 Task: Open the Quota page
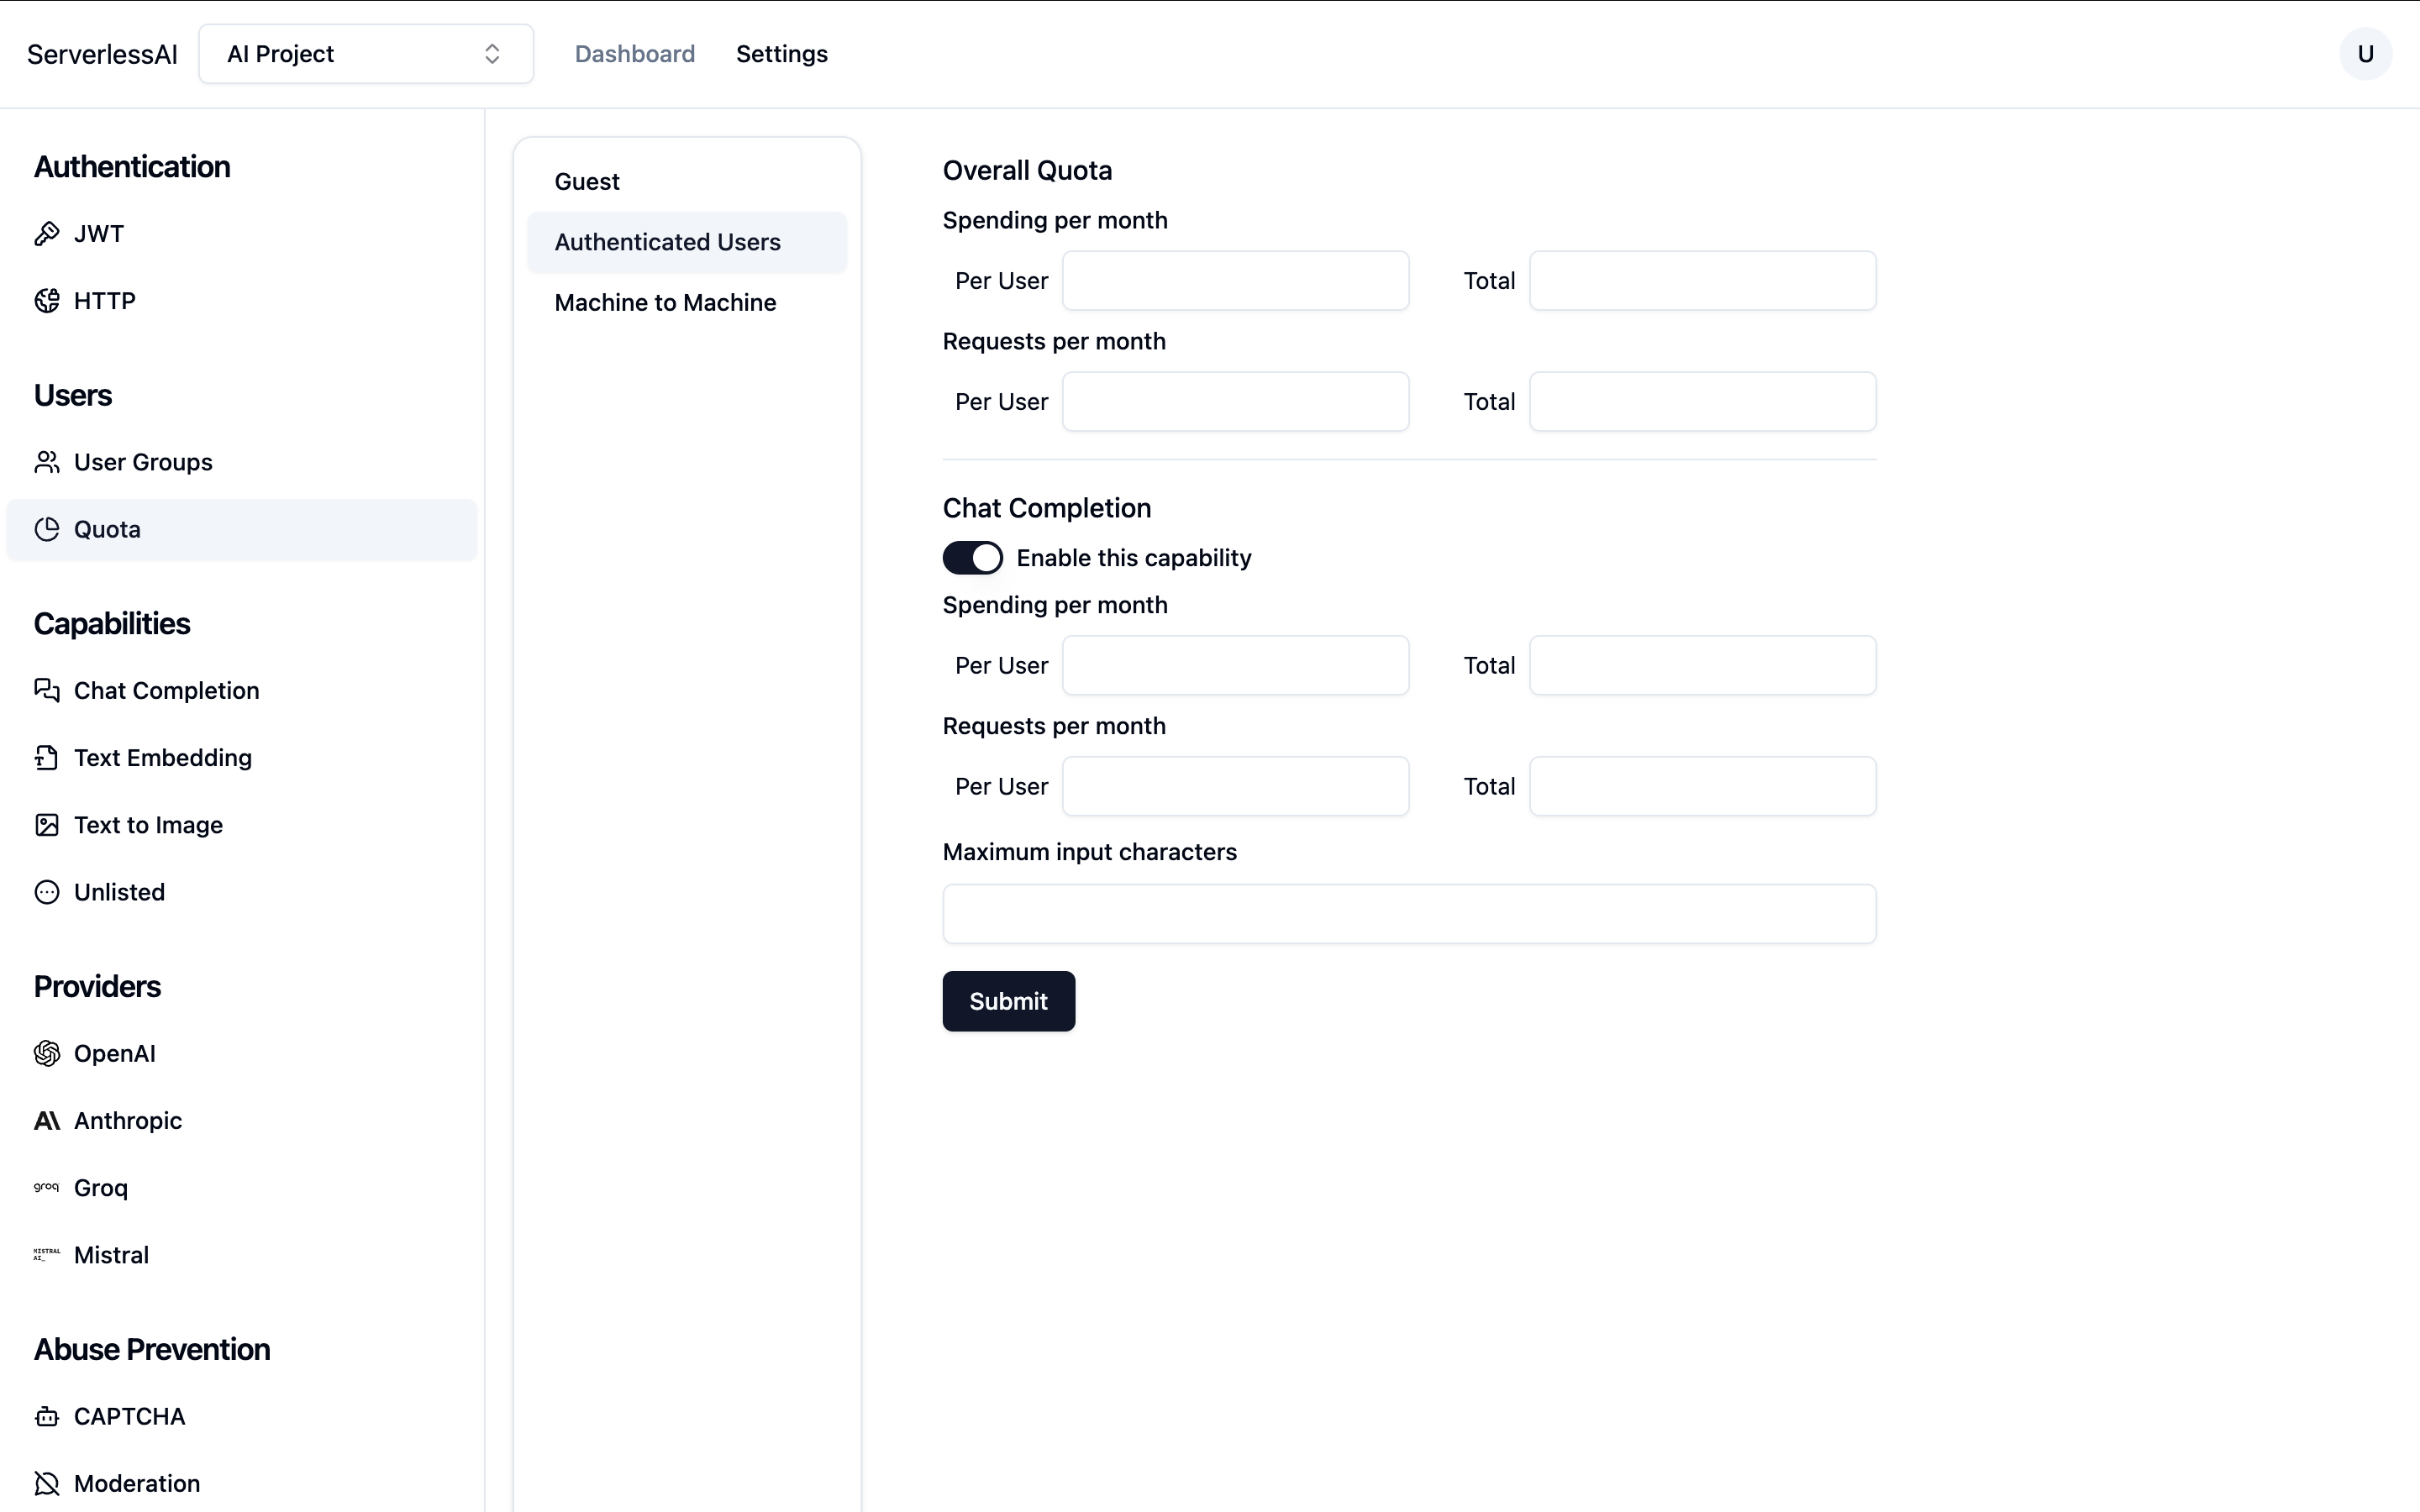click(x=242, y=529)
